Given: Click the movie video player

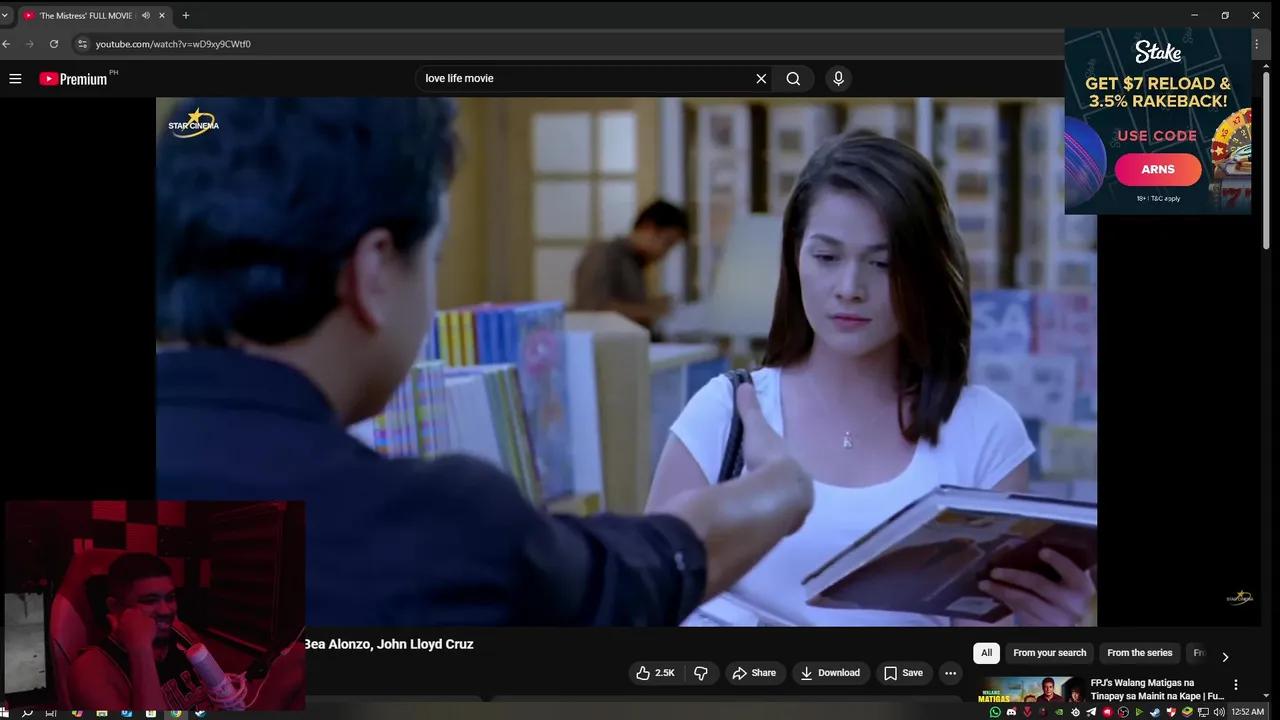Looking at the screenshot, I should [626, 361].
